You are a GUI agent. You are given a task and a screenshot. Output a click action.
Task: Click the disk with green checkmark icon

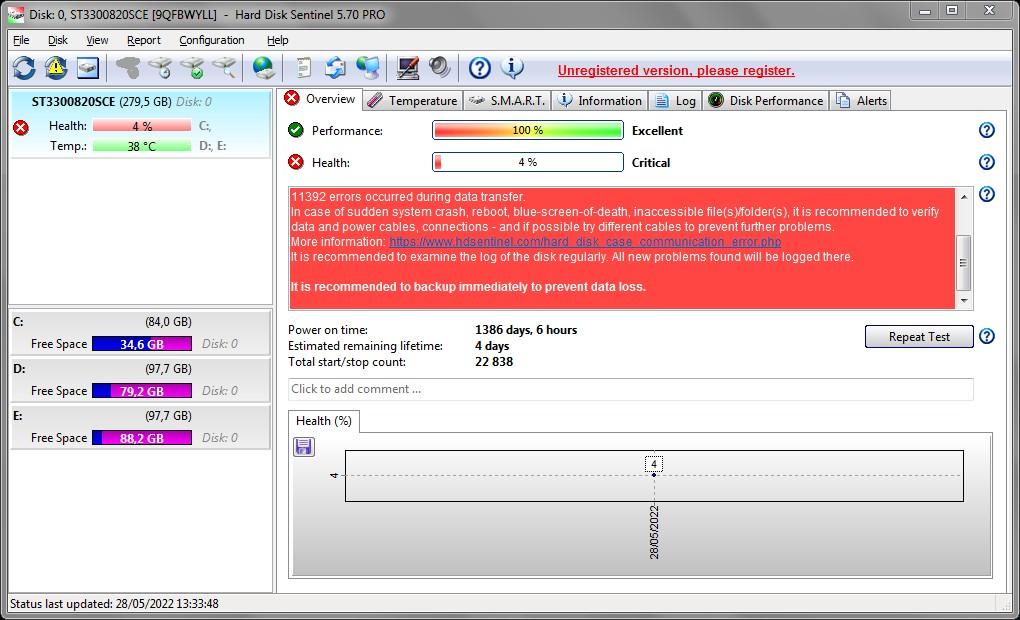(193, 68)
